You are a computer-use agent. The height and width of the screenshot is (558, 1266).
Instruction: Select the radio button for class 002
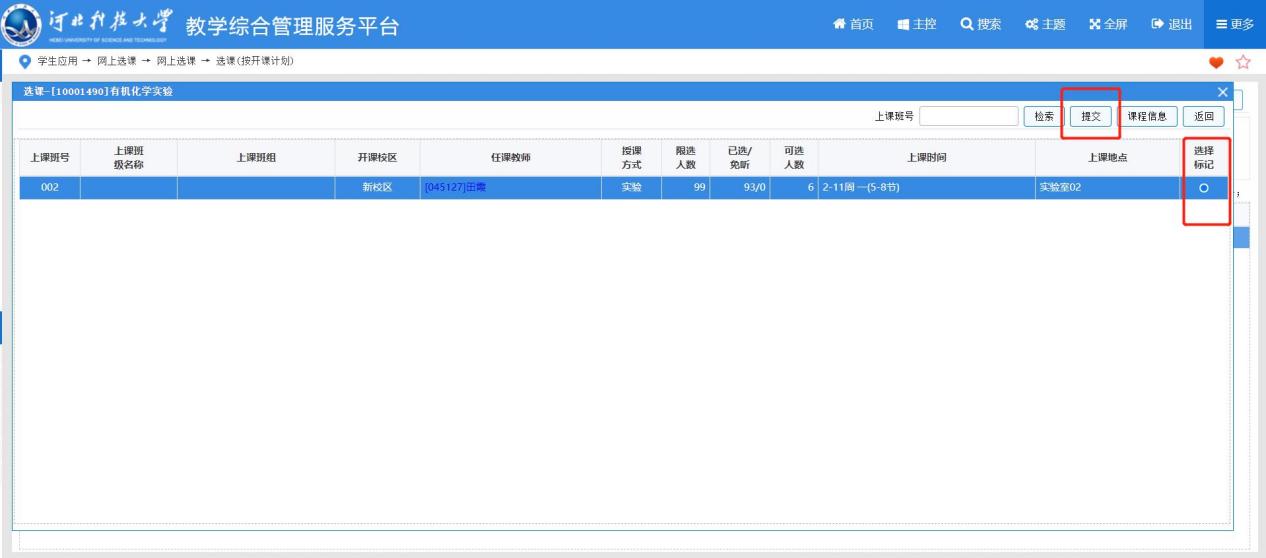[x=1204, y=188]
